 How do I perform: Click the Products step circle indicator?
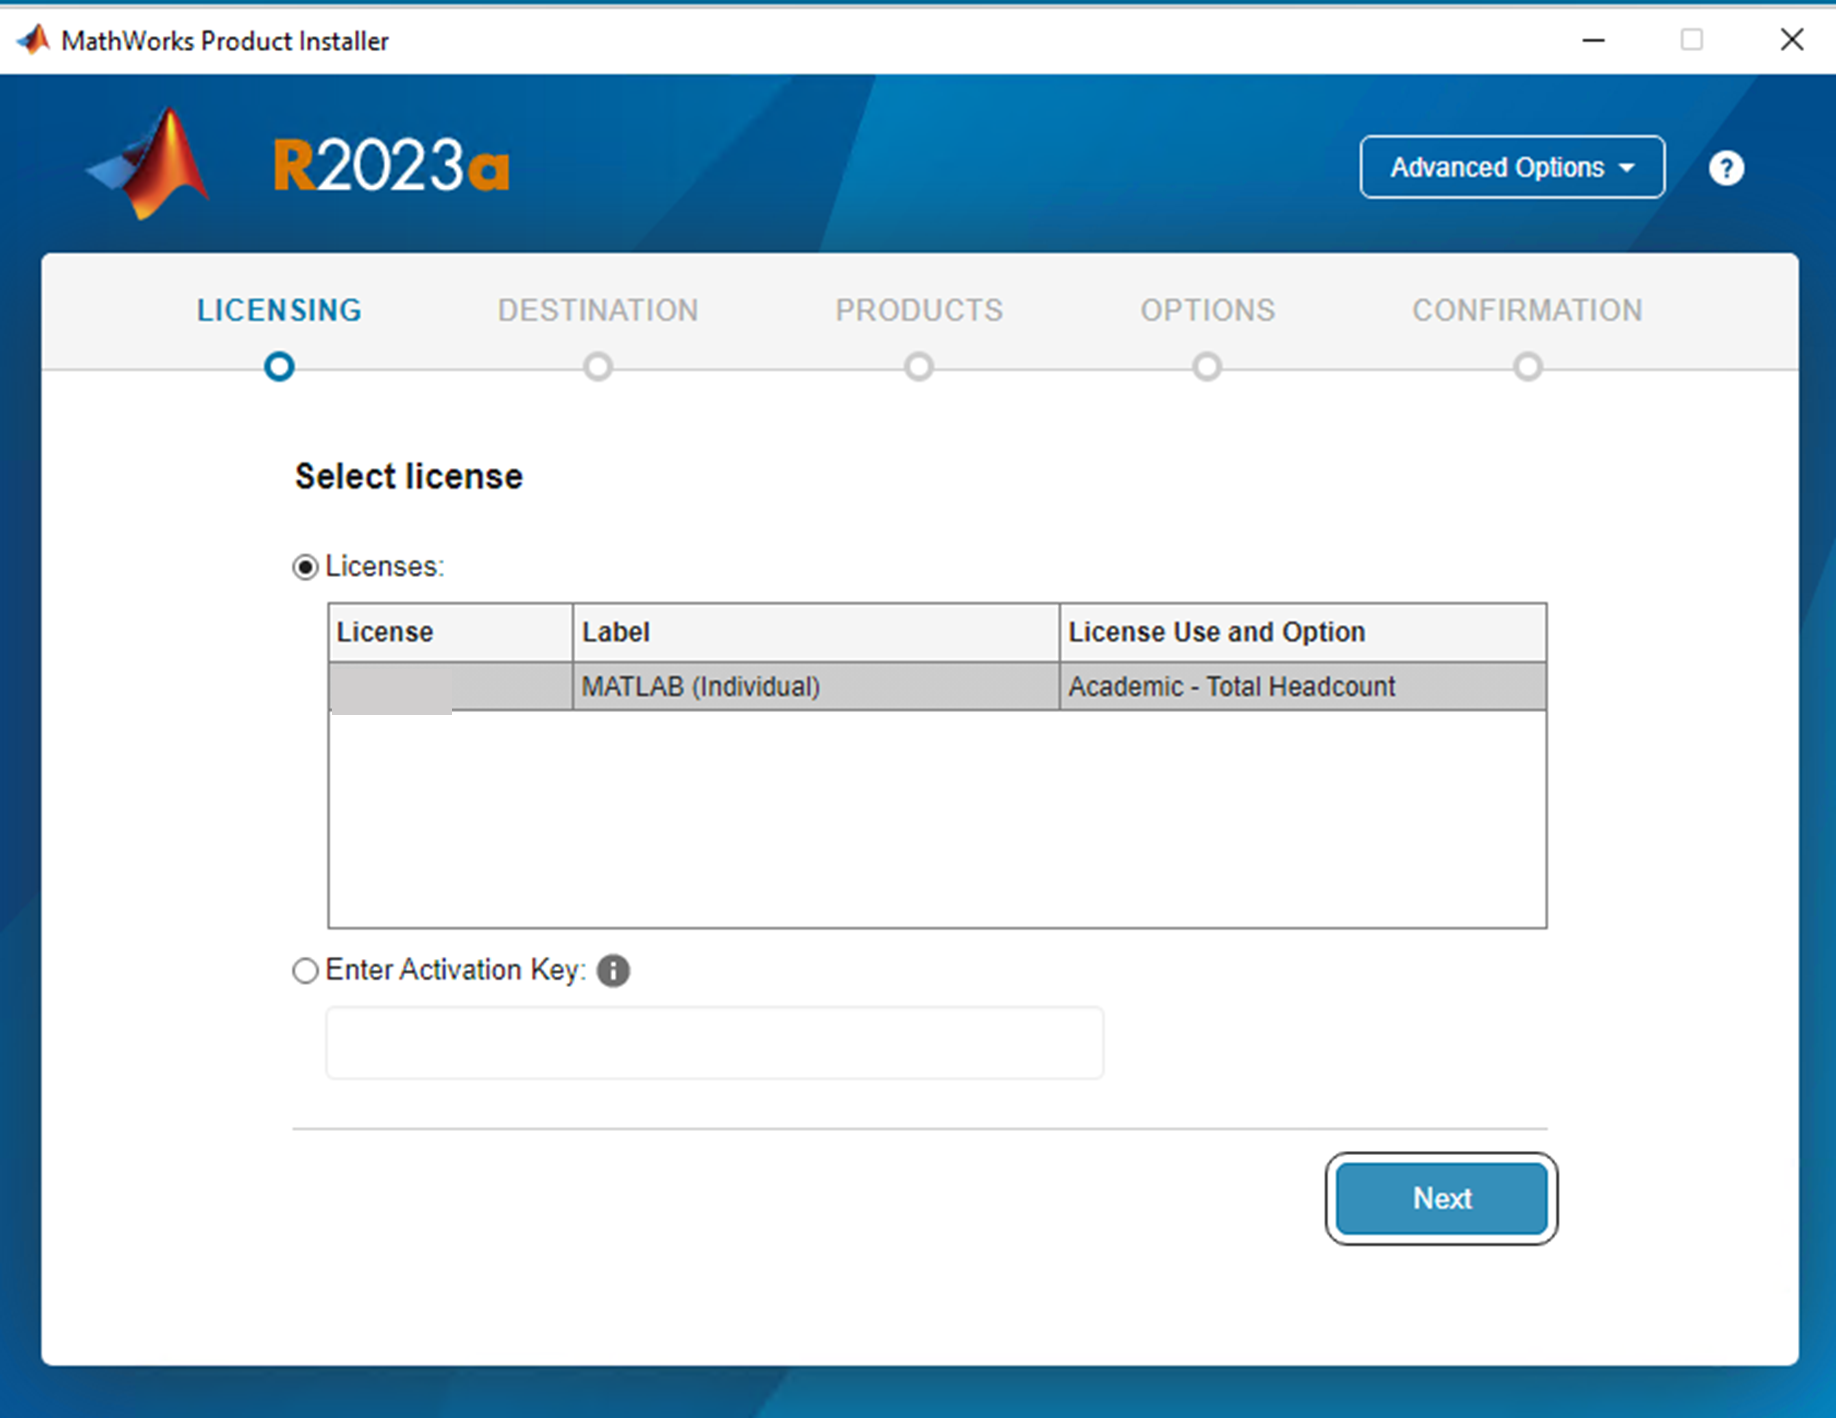(919, 367)
